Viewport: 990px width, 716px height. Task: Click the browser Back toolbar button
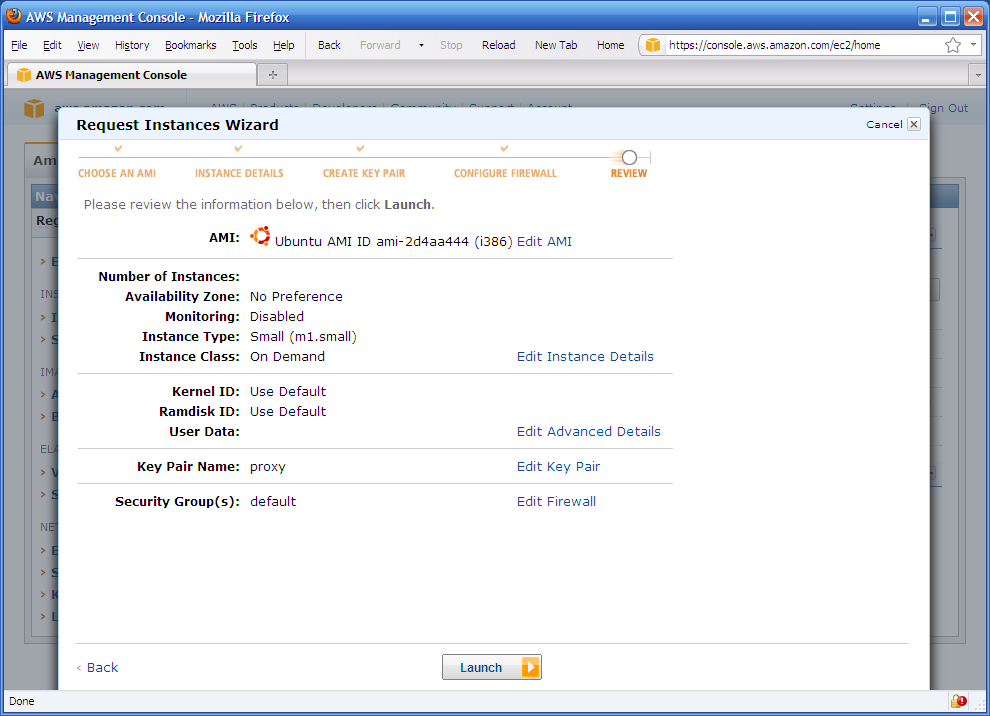coord(329,45)
